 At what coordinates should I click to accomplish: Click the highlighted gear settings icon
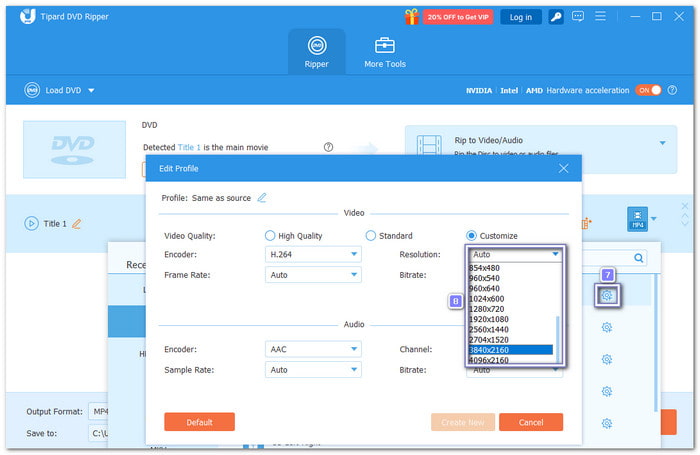[606, 296]
